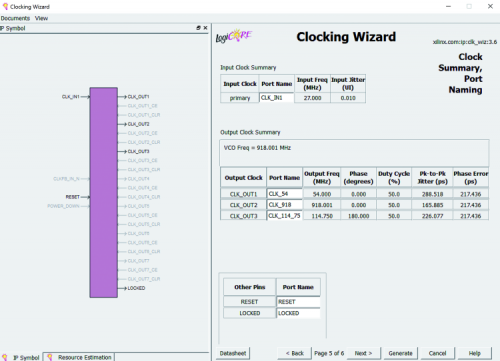500x361 pixels.
Task: Undock the IP Symbol panel
Action: tap(198, 28)
